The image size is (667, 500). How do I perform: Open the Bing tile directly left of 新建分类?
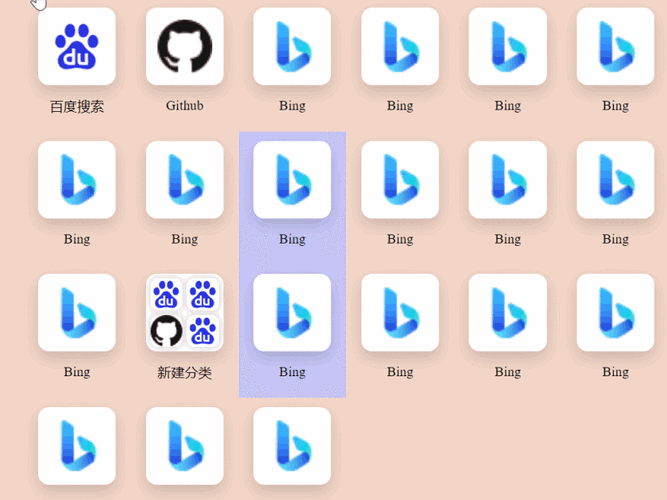[x=77, y=313]
